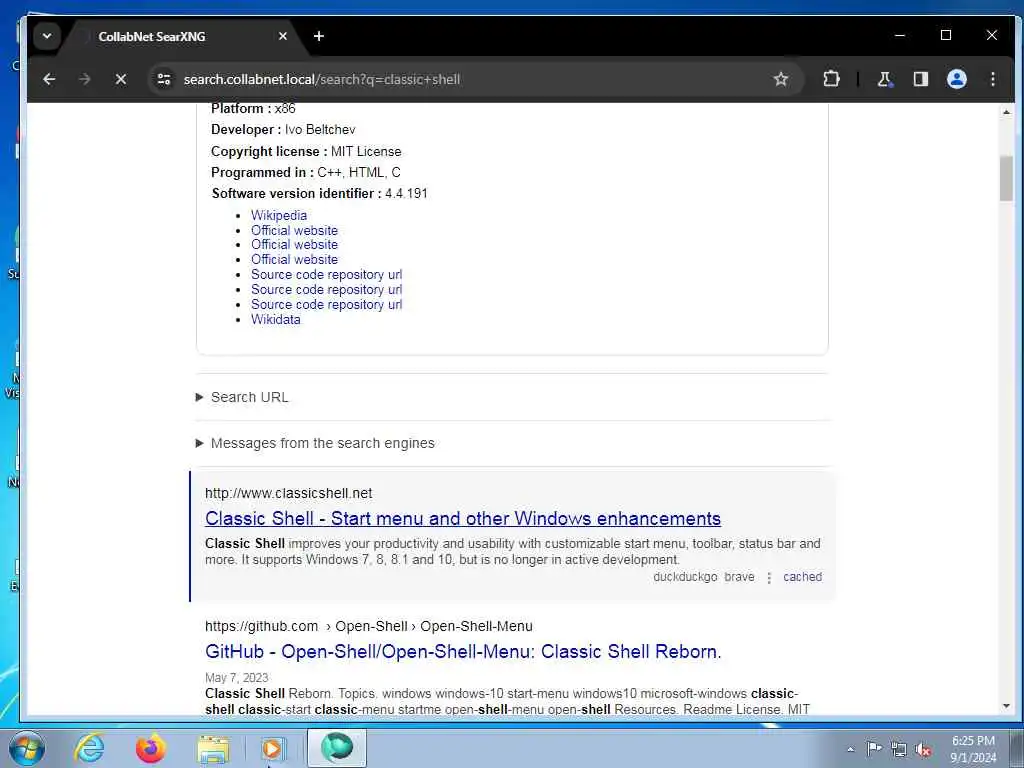Open the muted volume tray icon
This screenshot has height=768, width=1024.
point(923,749)
